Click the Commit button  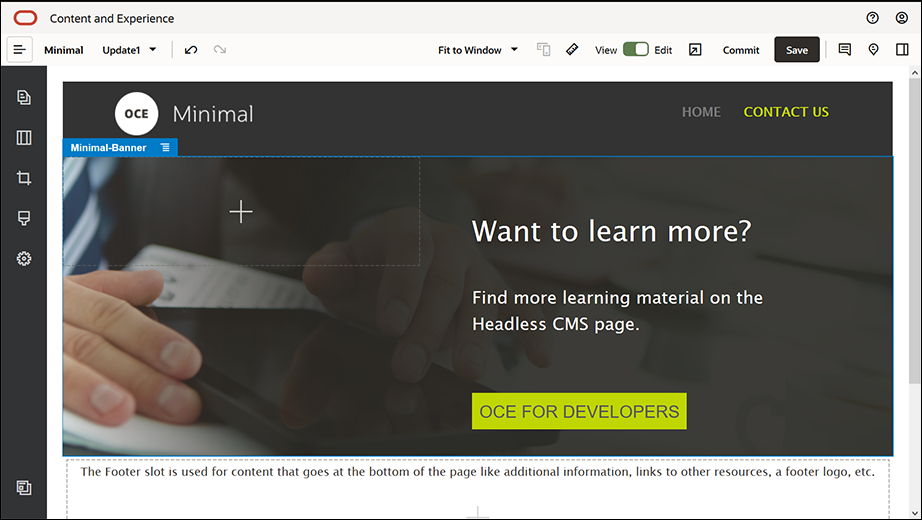pos(741,50)
